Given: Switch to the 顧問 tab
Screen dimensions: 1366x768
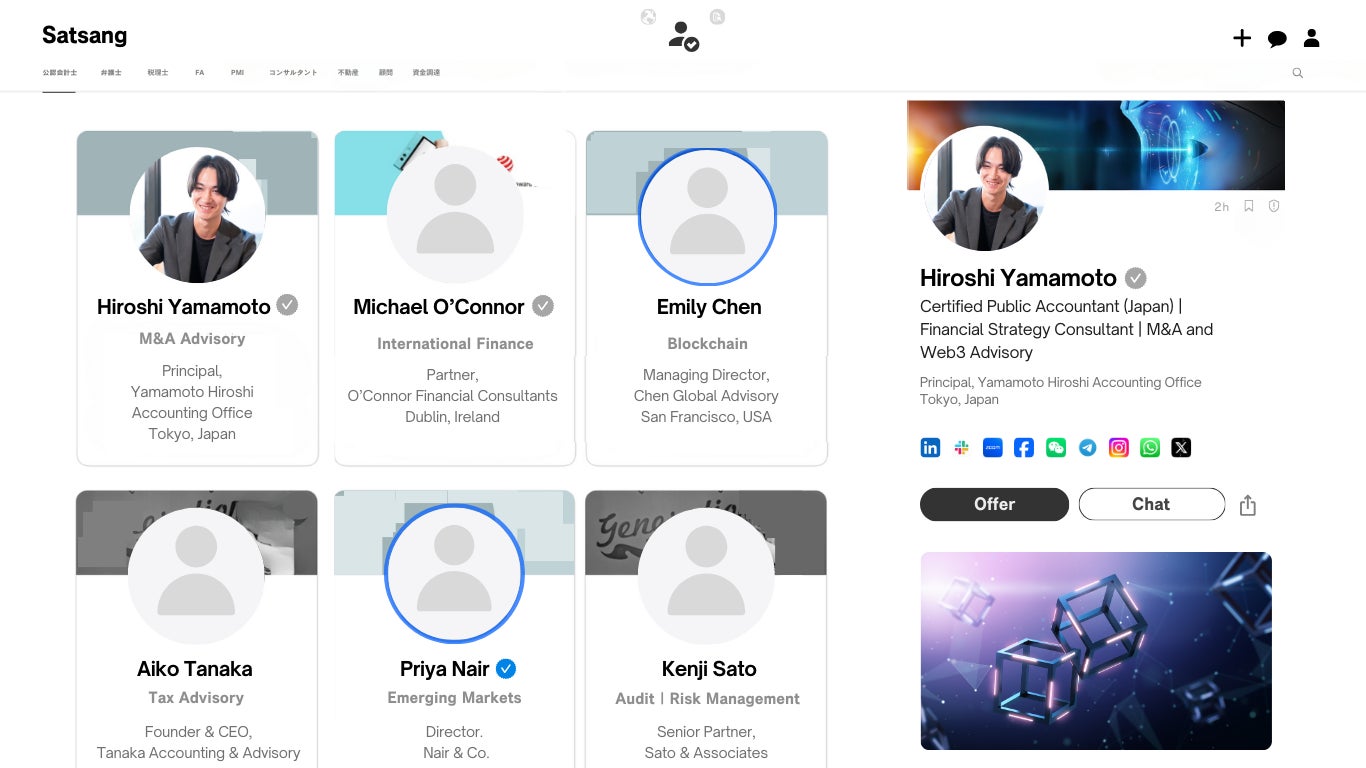Looking at the screenshot, I should coord(386,73).
